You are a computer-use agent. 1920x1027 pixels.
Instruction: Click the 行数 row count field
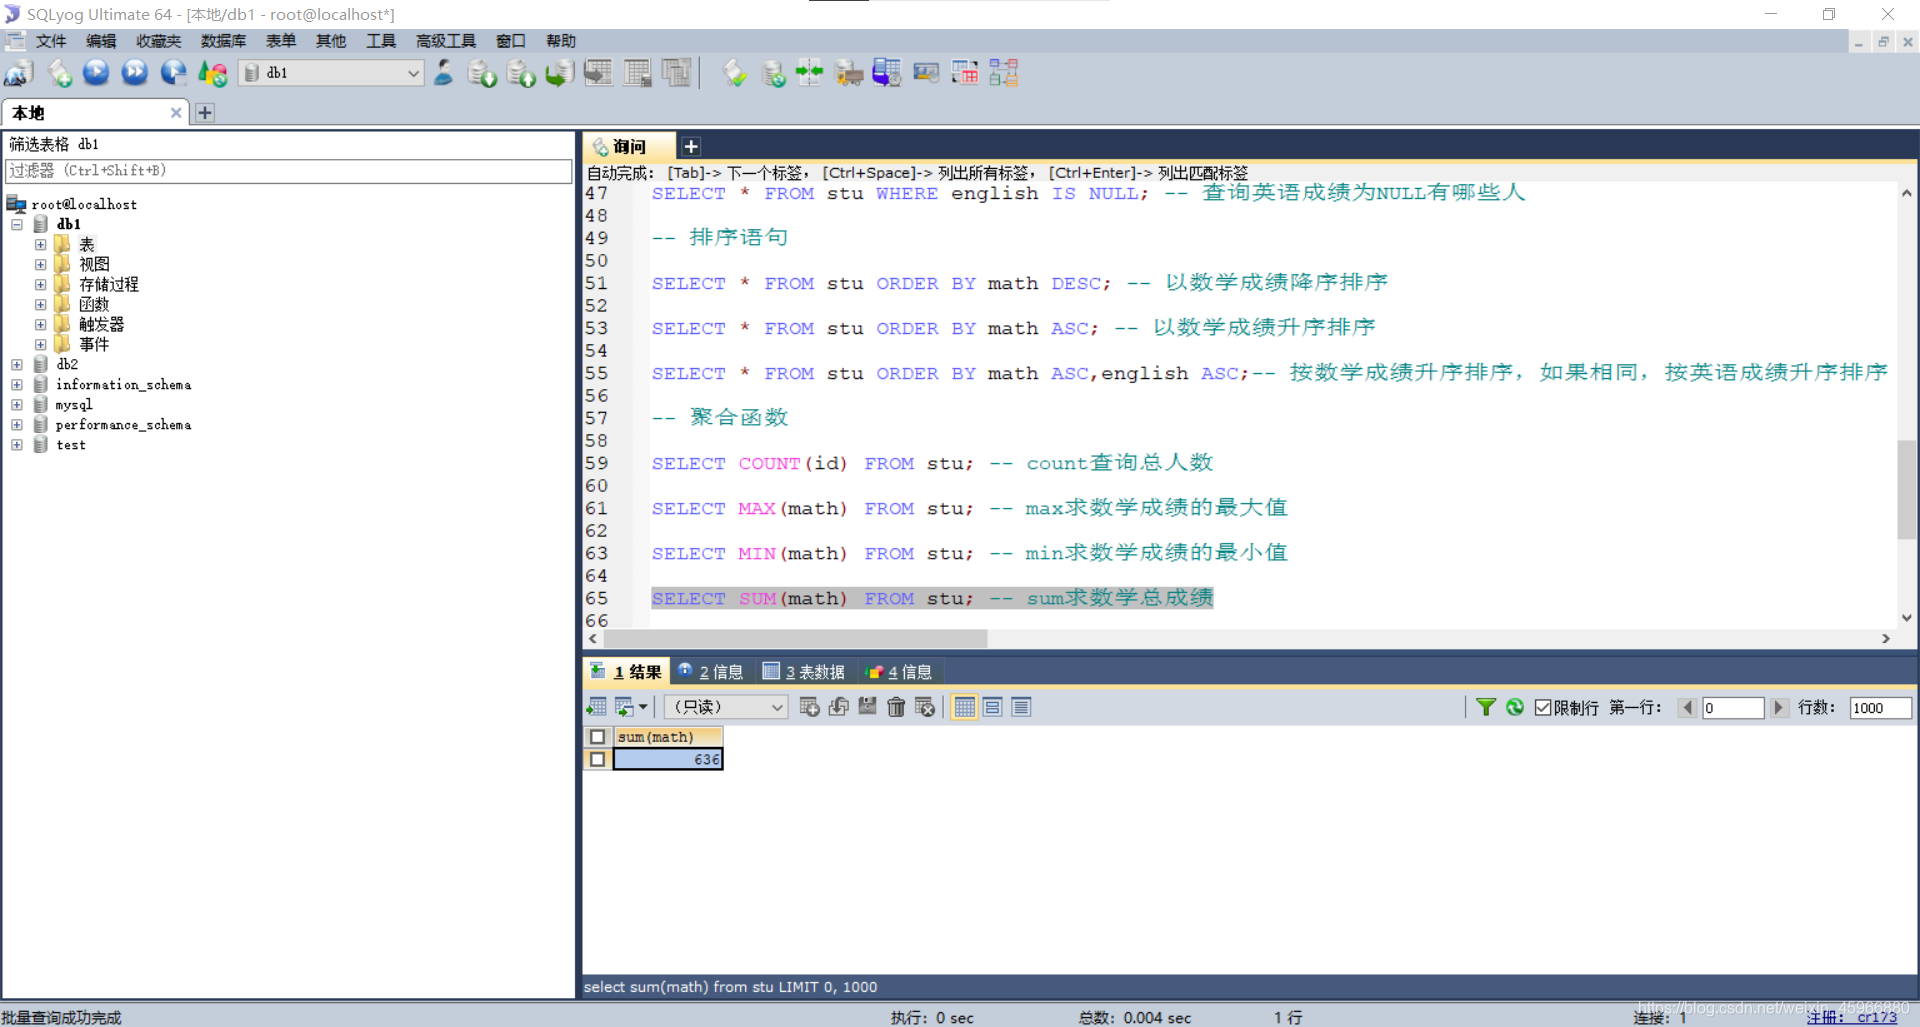[x=1880, y=707]
